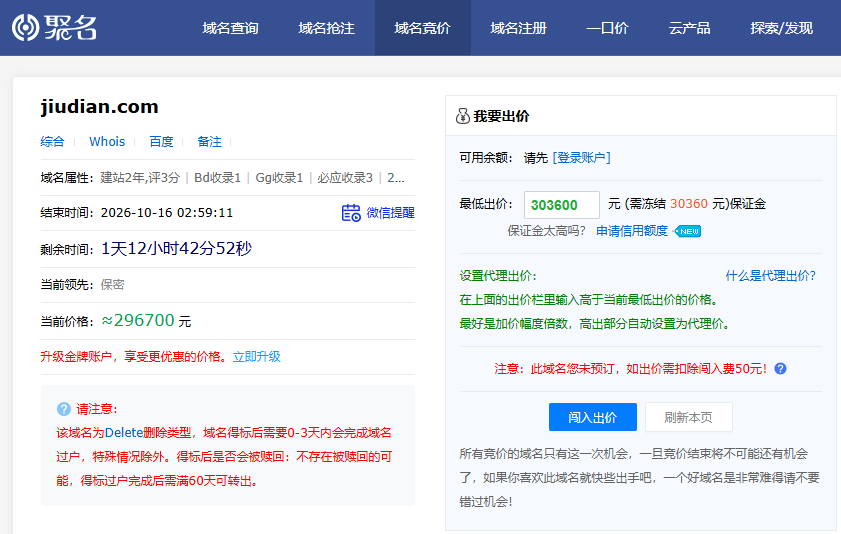Viewport: 841px width, 534px height.
Task: Open the 探索/发现 menu
Action: (781, 28)
